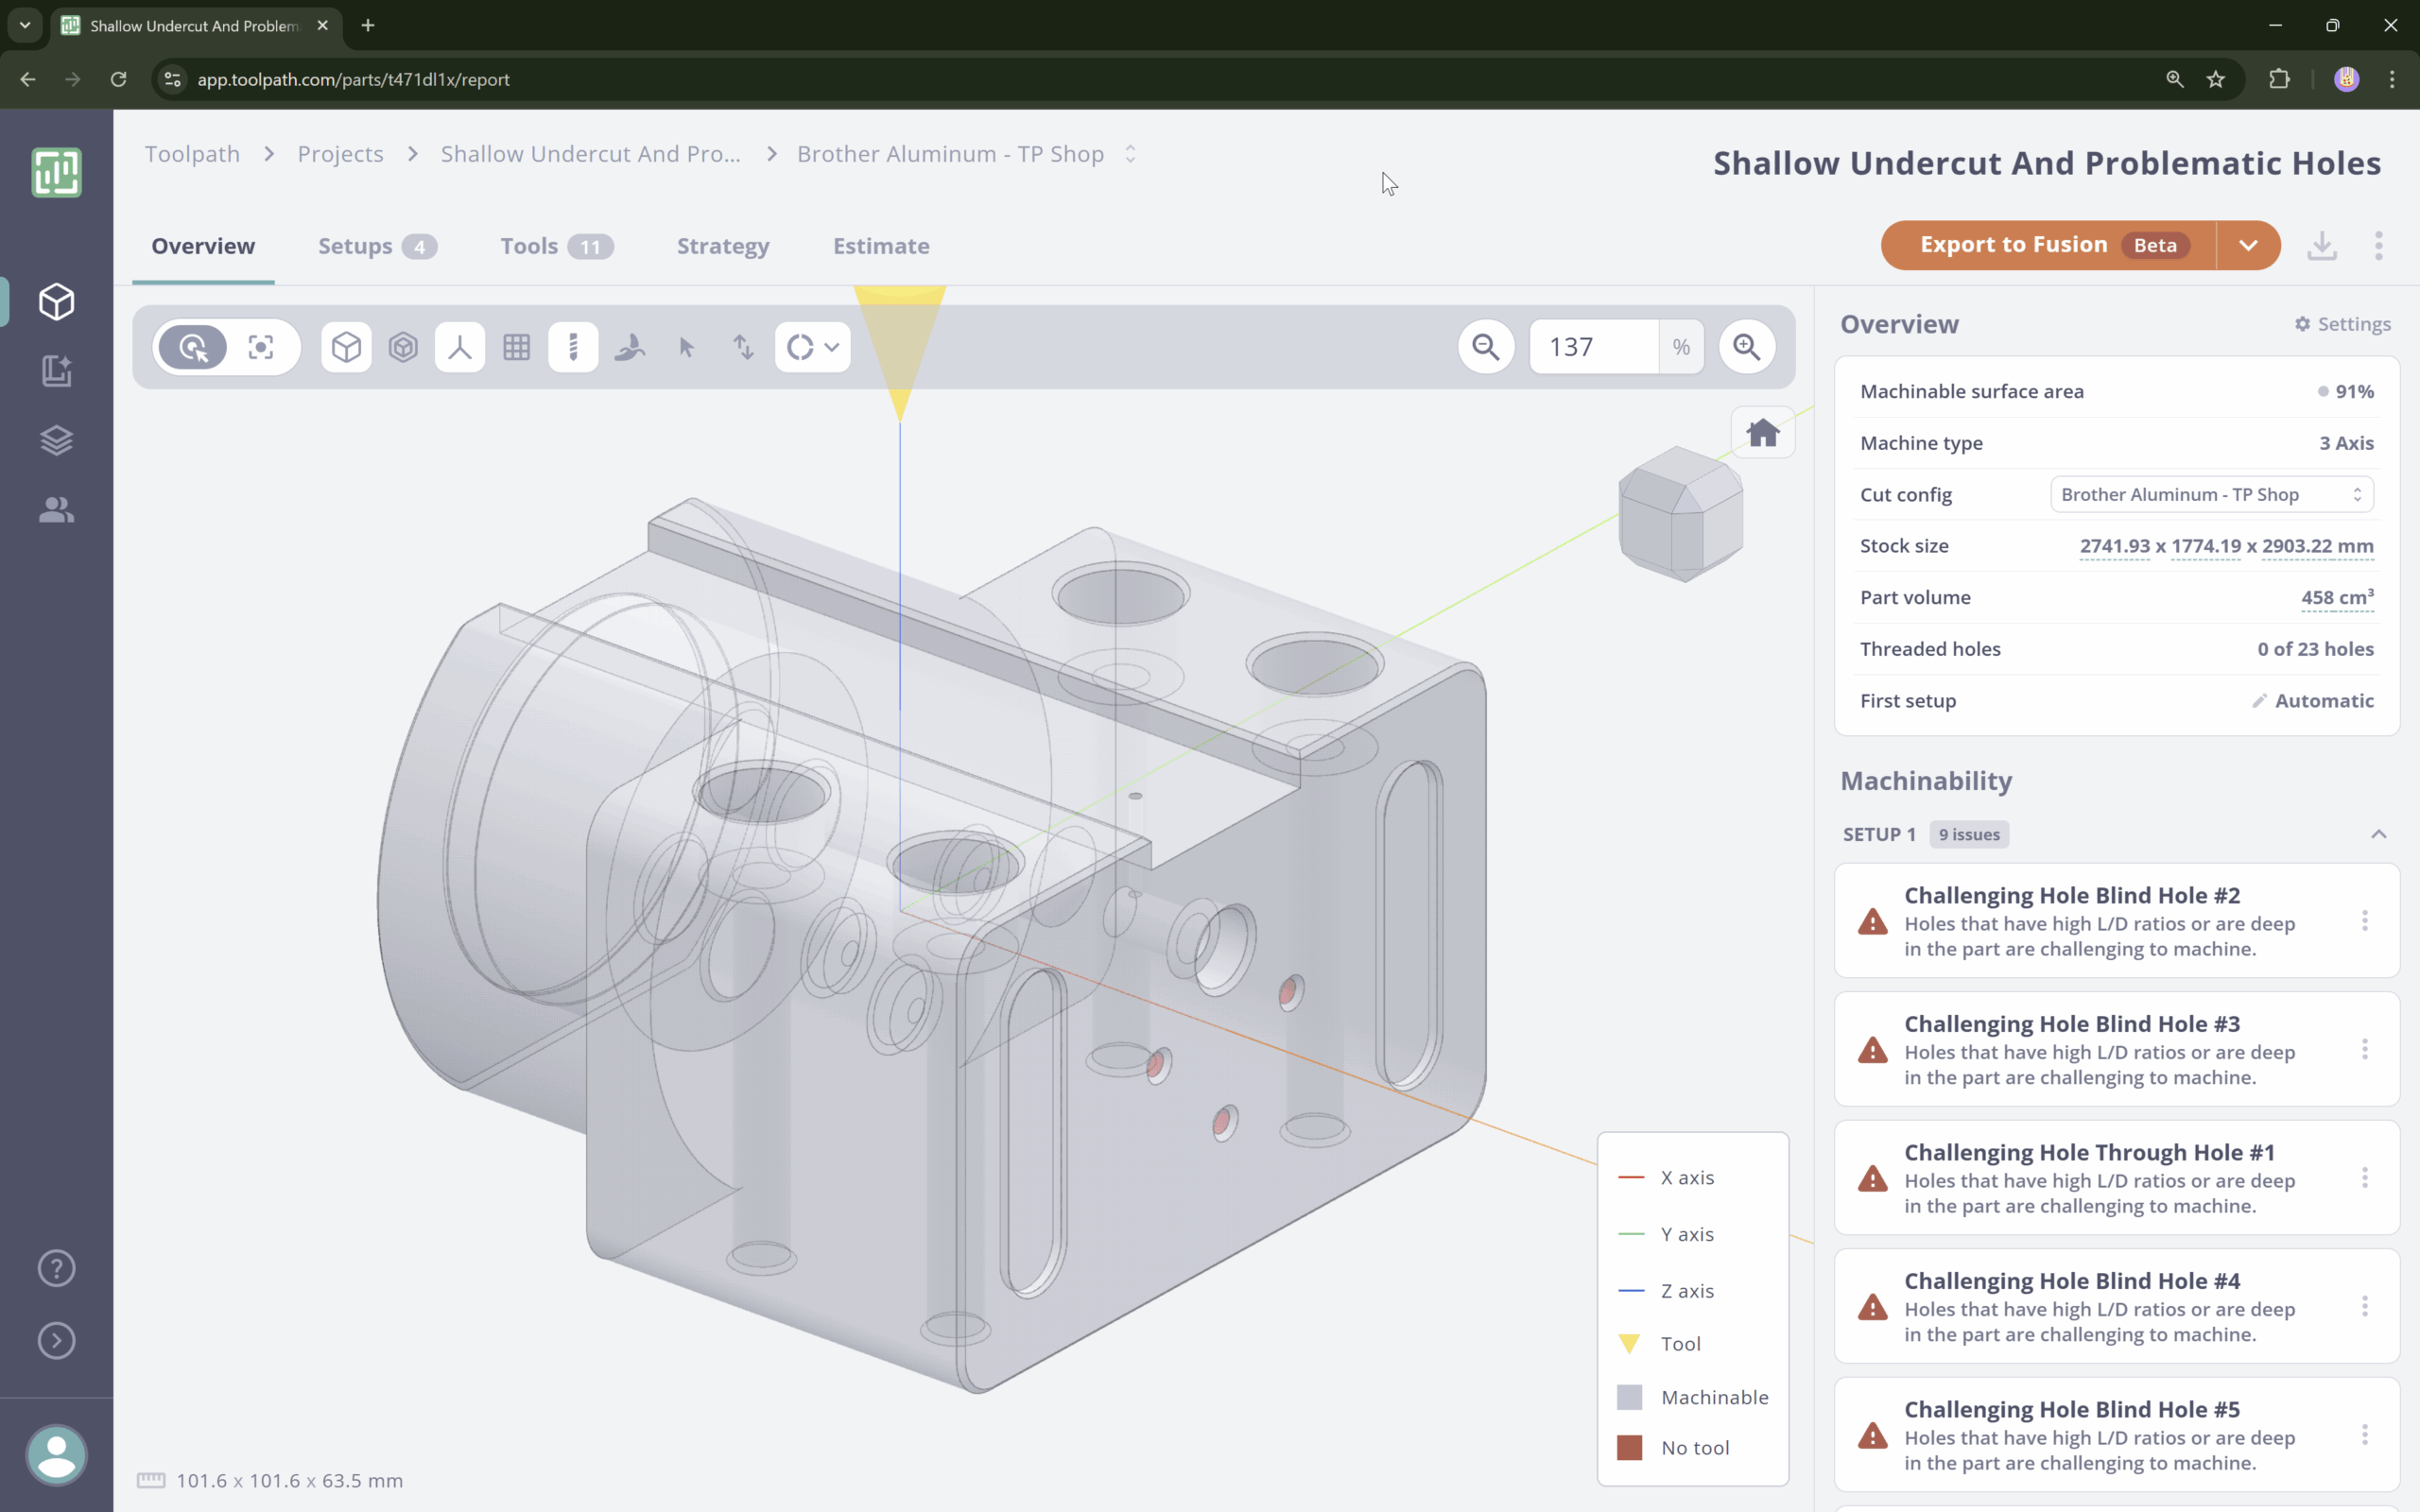2420x1512 pixels.
Task: Open the Cut config combo box
Action: pyautogui.click(x=2211, y=494)
